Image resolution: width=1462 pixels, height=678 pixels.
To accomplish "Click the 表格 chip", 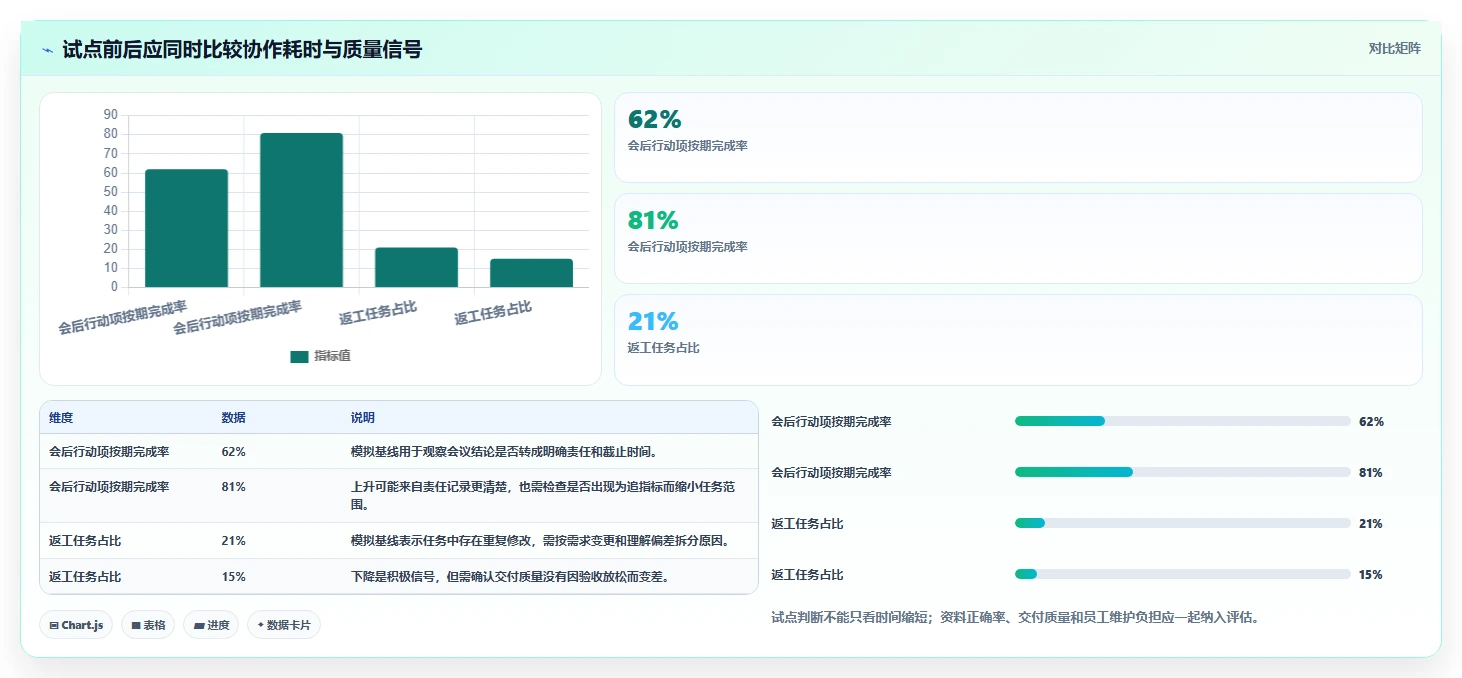I will tap(148, 625).
